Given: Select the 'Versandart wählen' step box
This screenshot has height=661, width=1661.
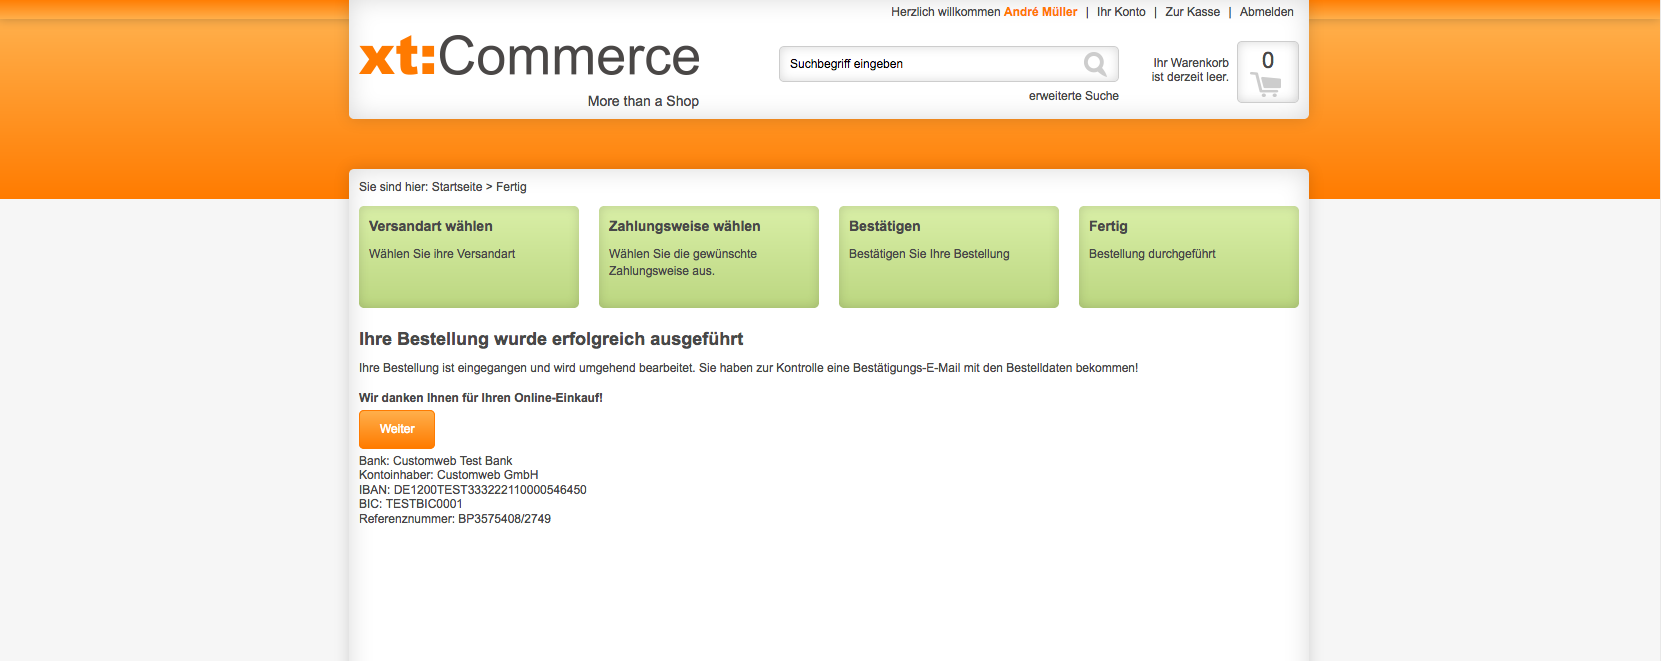Looking at the screenshot, I should click(x=468, y=256).
